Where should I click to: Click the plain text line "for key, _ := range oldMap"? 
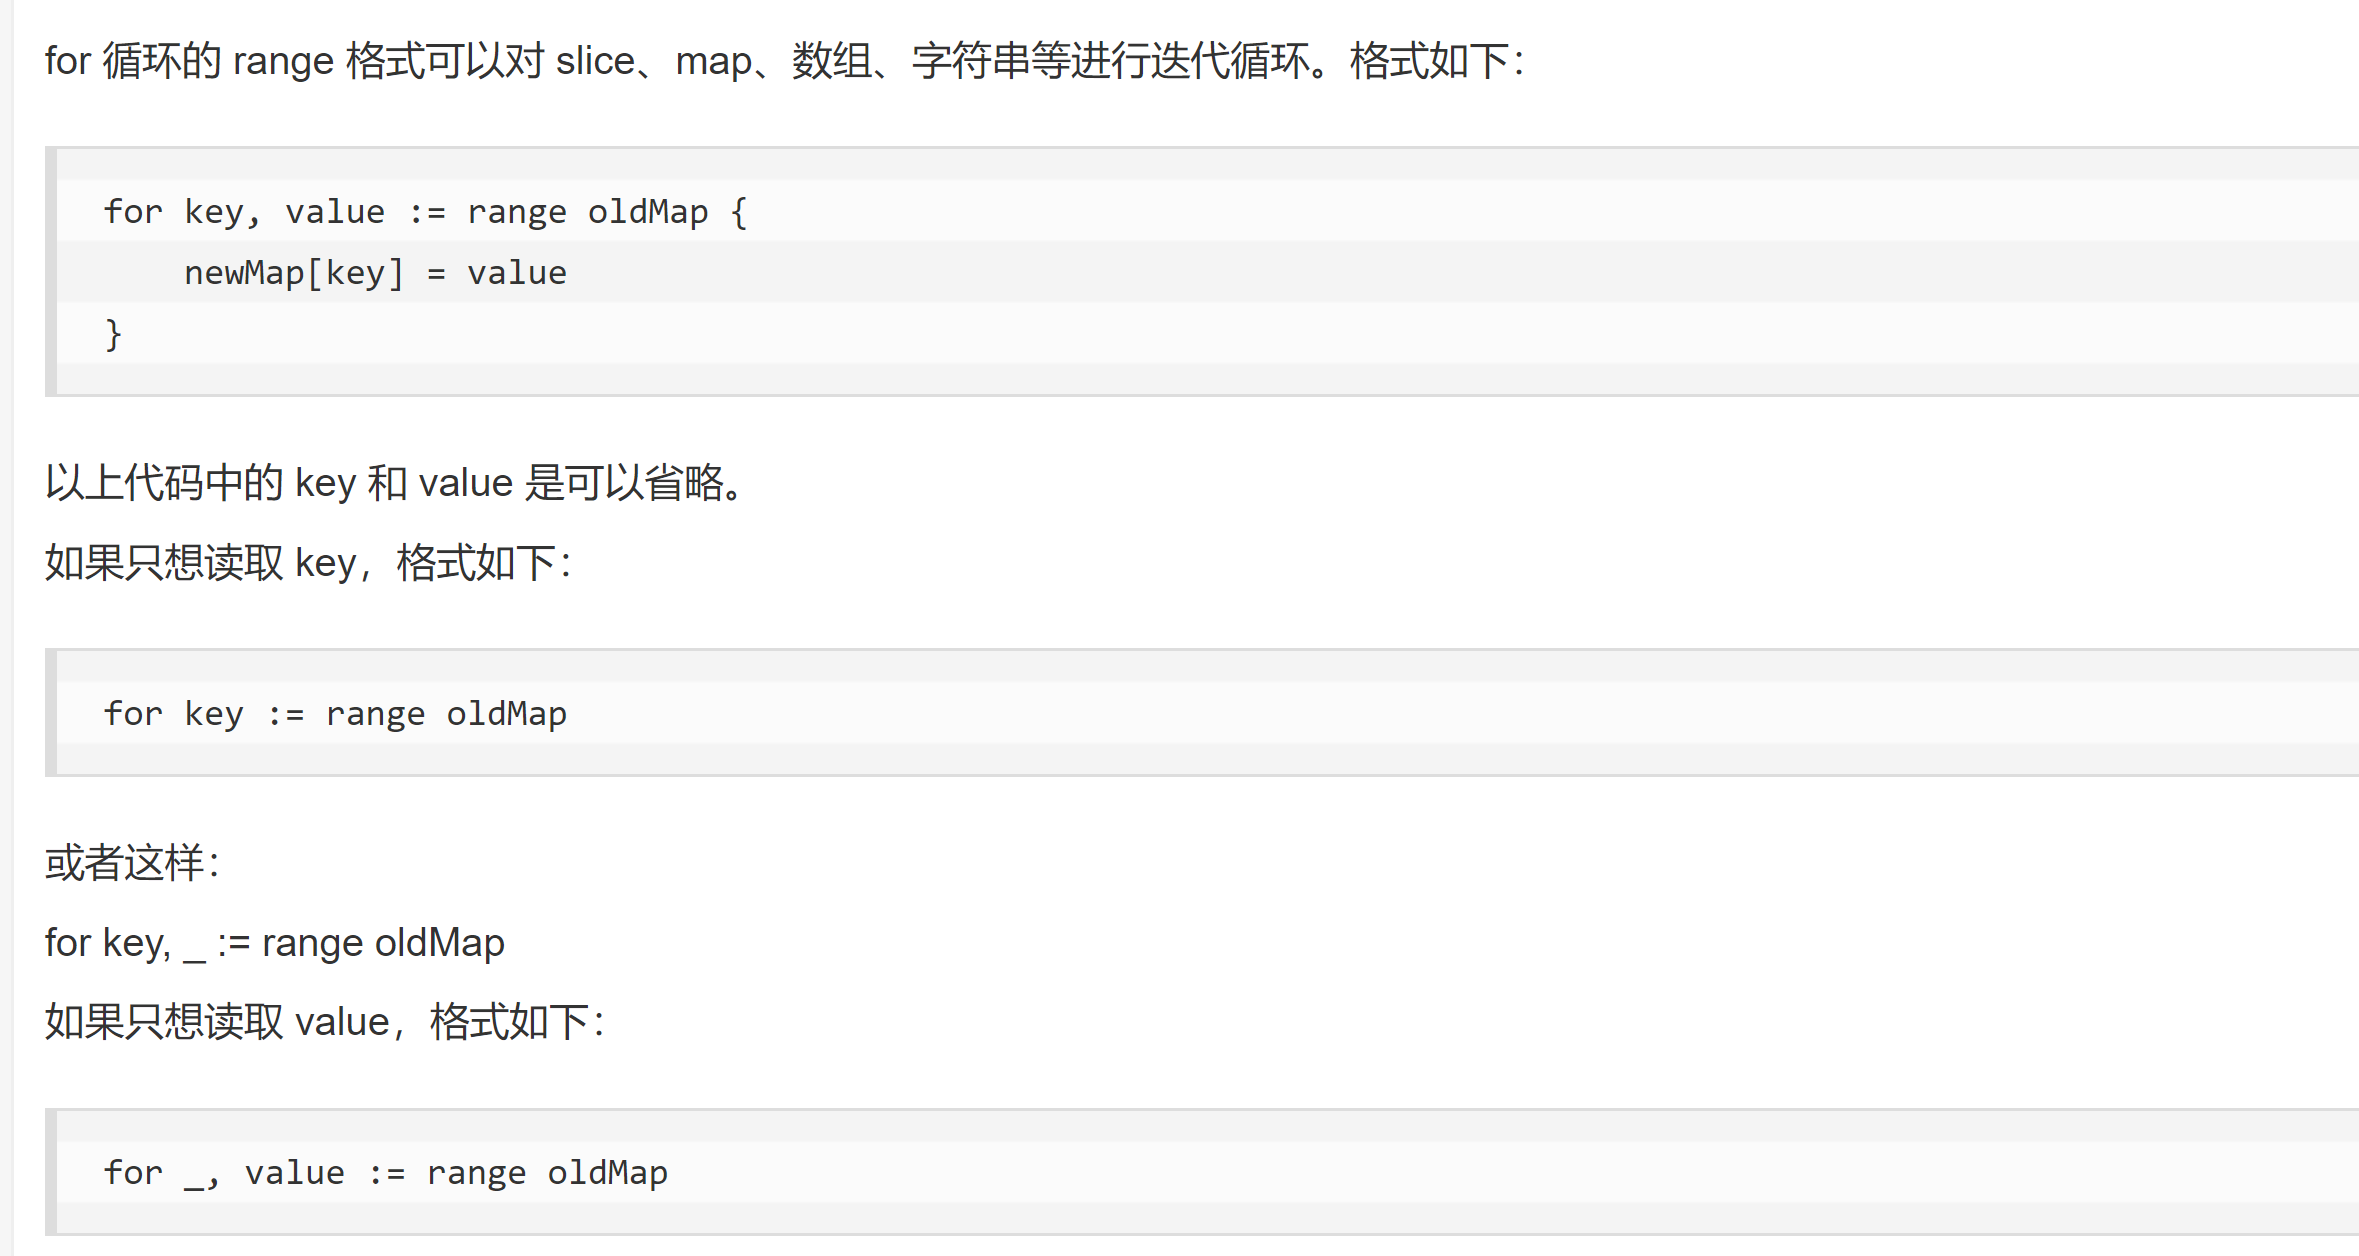tap(275, 943)
